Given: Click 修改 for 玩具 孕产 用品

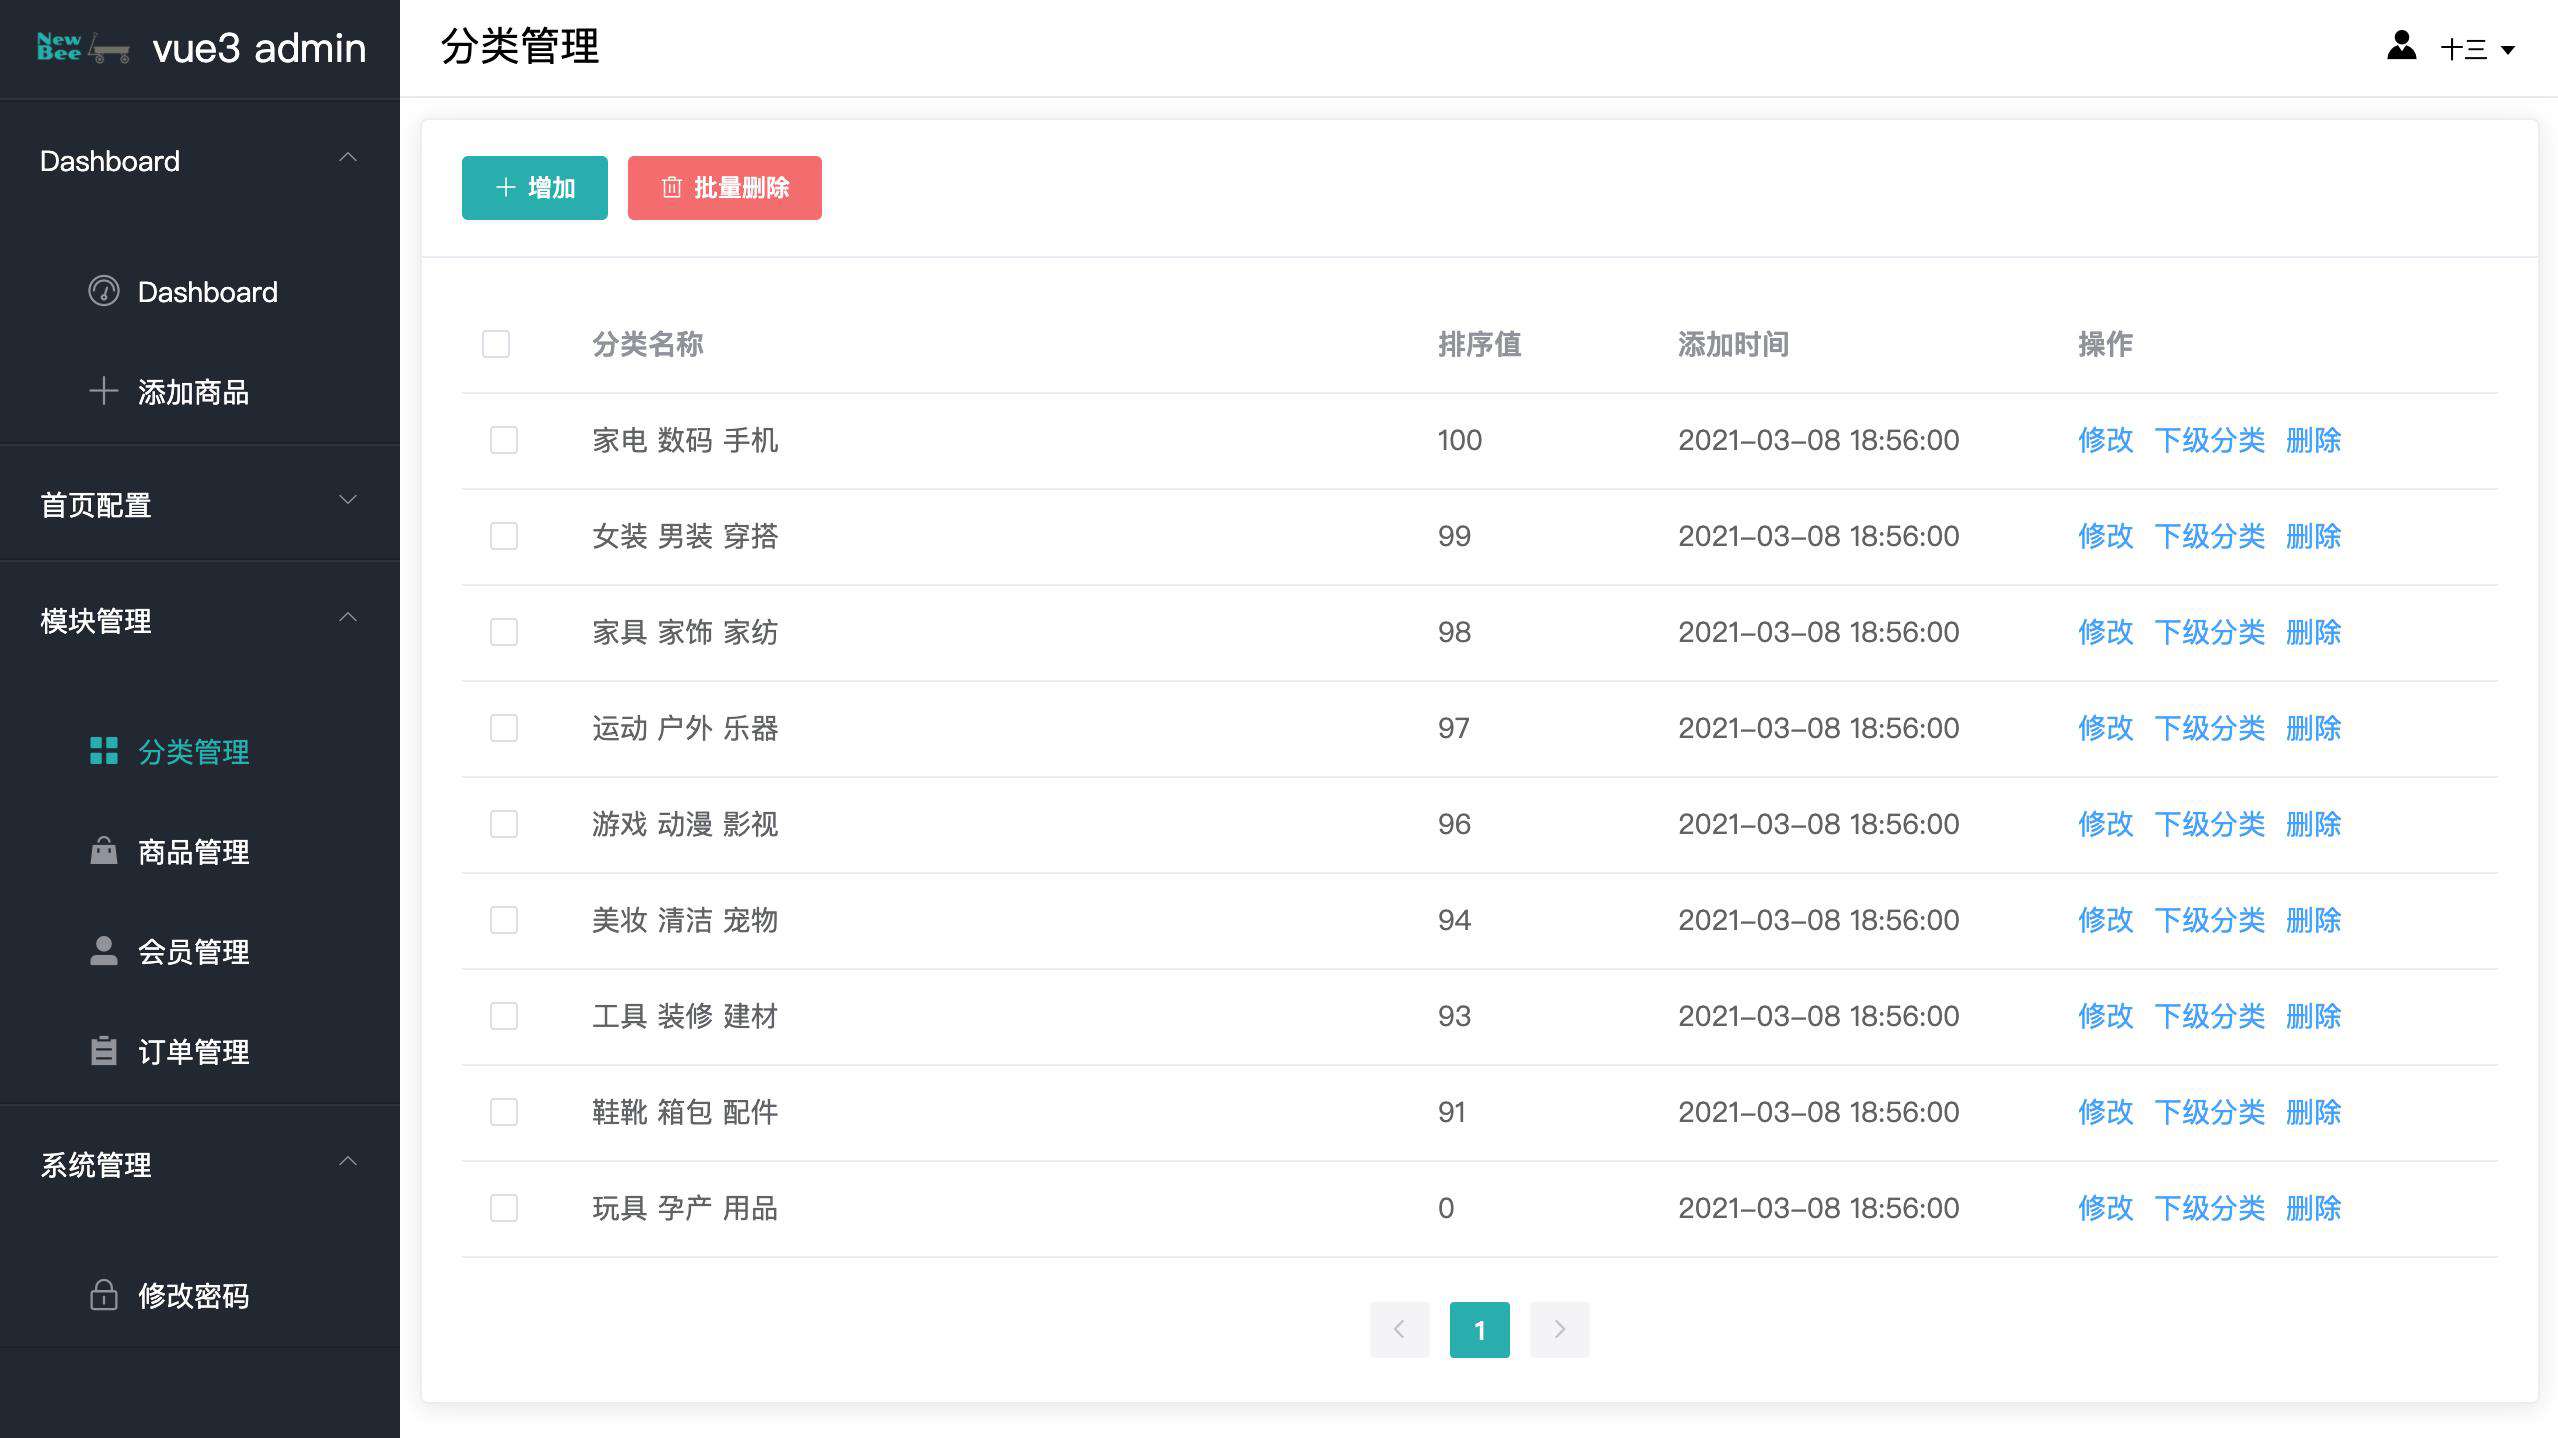Looking at the screenshot, I should point(2106,1208).
